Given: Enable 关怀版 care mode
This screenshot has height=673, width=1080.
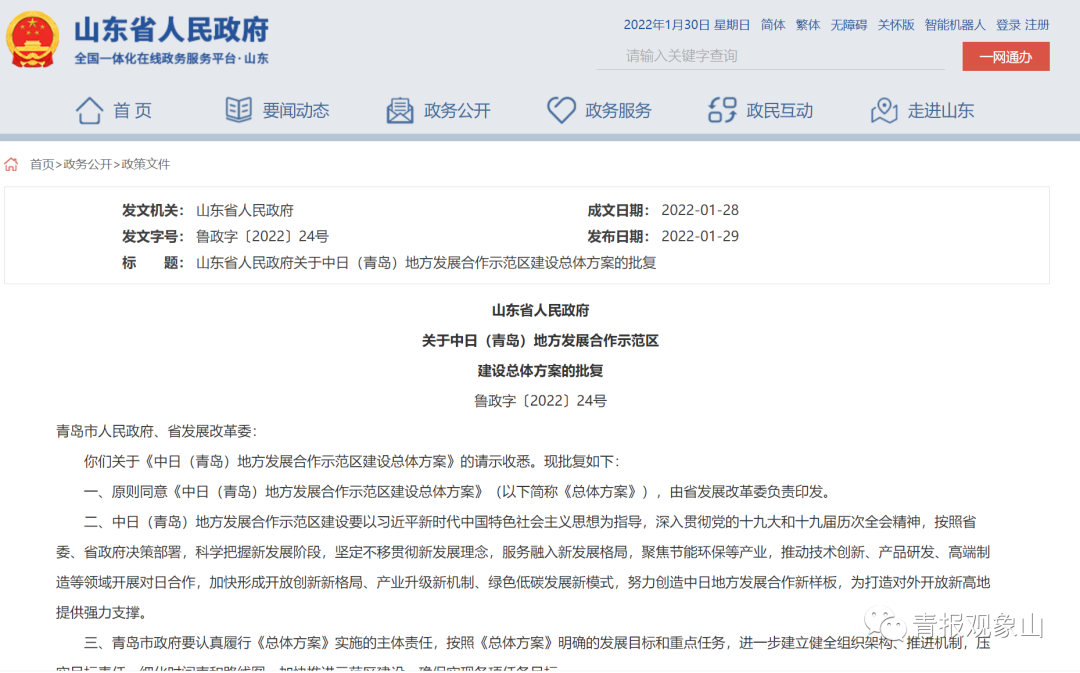Looking at the screenshot, I should tap(896, 25).
